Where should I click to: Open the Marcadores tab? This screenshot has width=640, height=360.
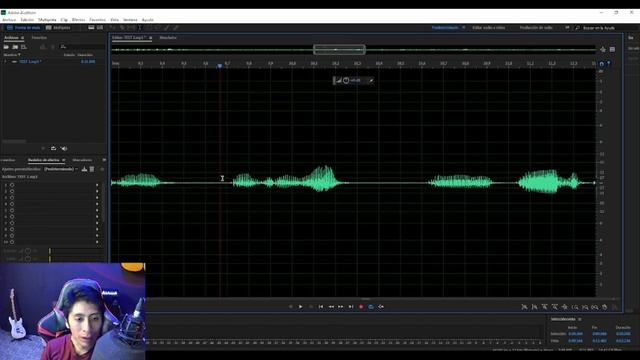tap(82, 160)
